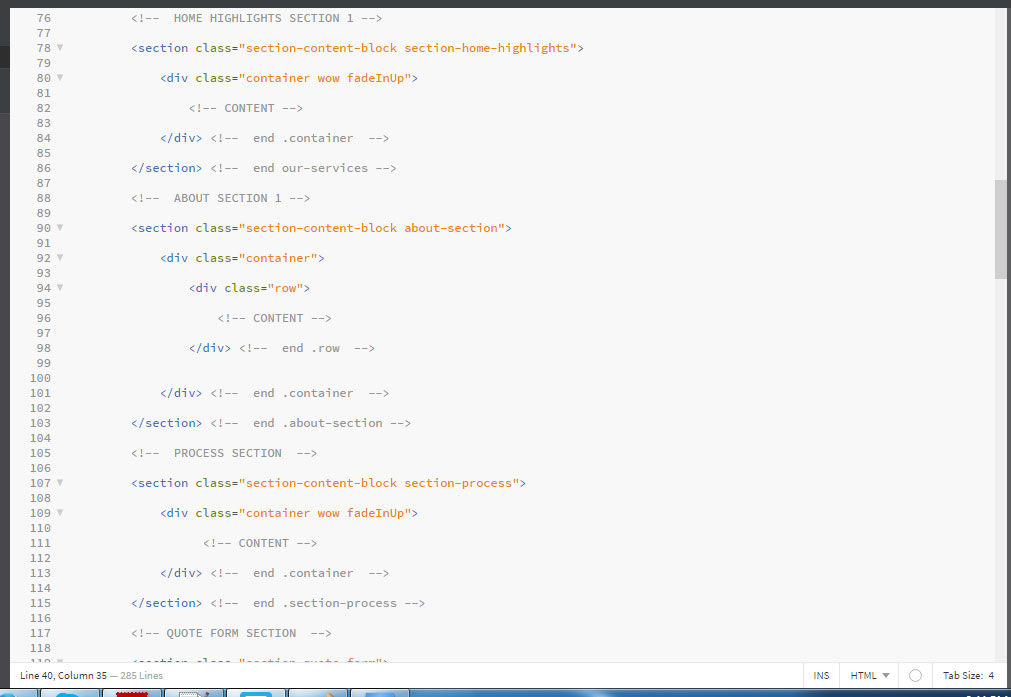Click the '285 Lines' status text
This screenshot has height=697, width=1011.
coord(141,675)
